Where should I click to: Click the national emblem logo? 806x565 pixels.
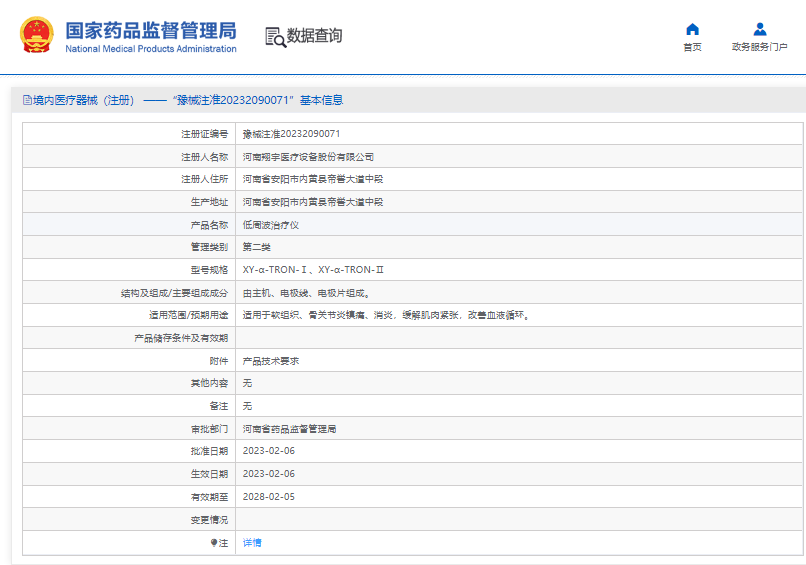point(36,35)
